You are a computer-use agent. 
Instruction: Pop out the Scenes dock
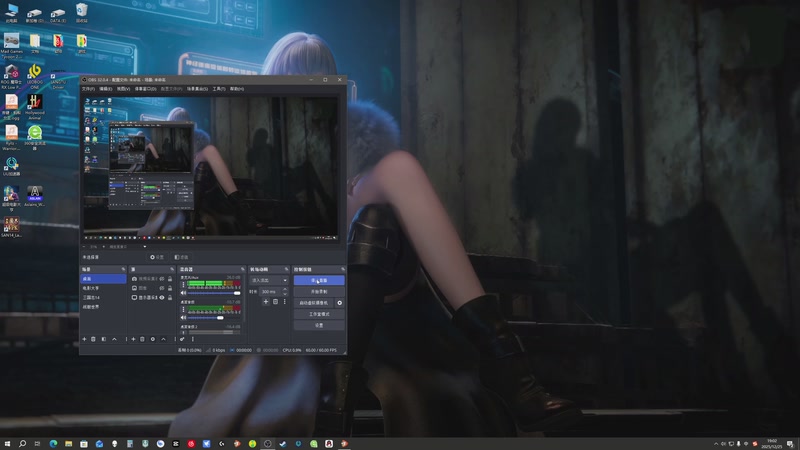click(123, 269)
